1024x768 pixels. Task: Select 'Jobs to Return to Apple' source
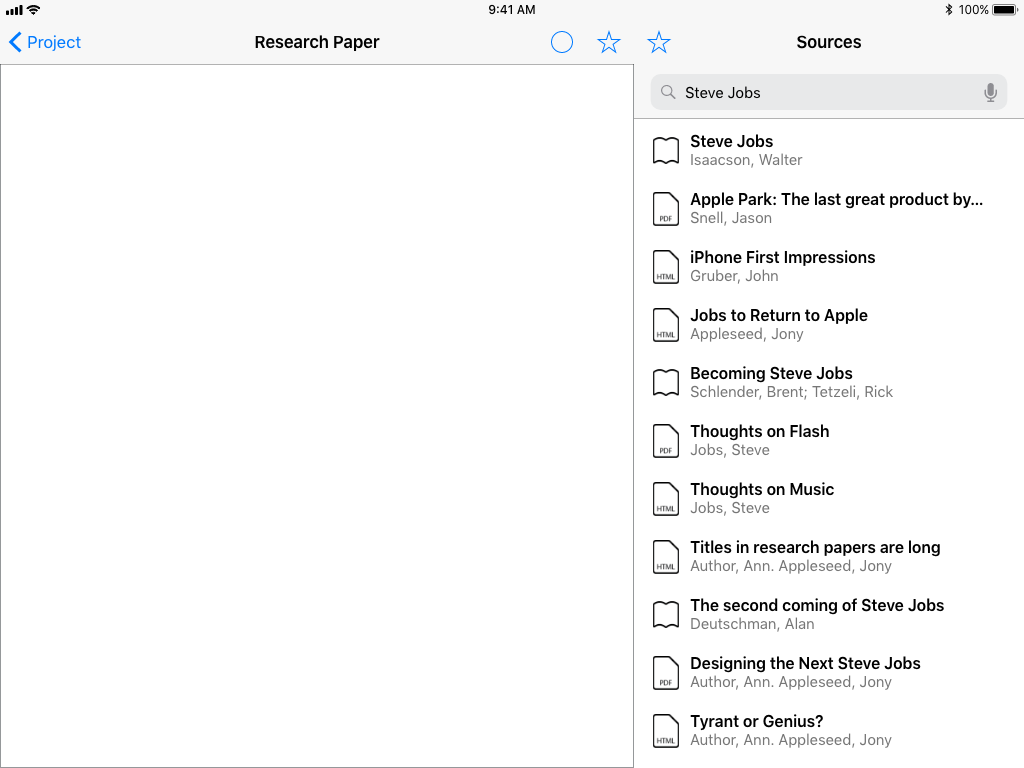(778, 315)
